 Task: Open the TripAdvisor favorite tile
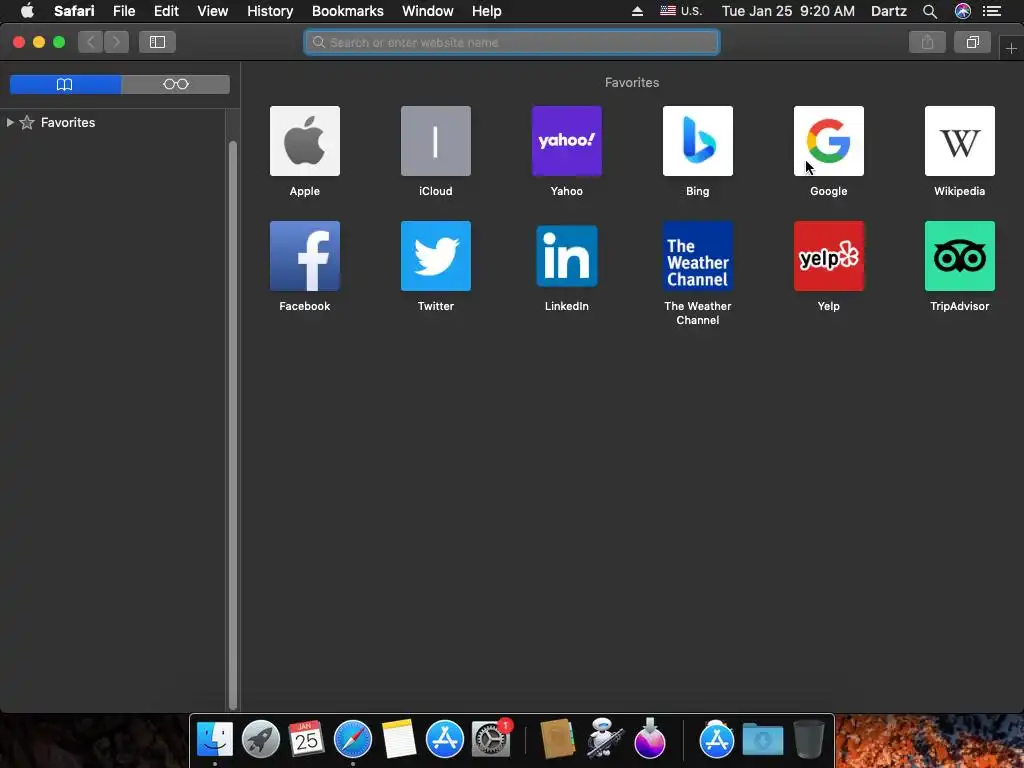point(959,256)
